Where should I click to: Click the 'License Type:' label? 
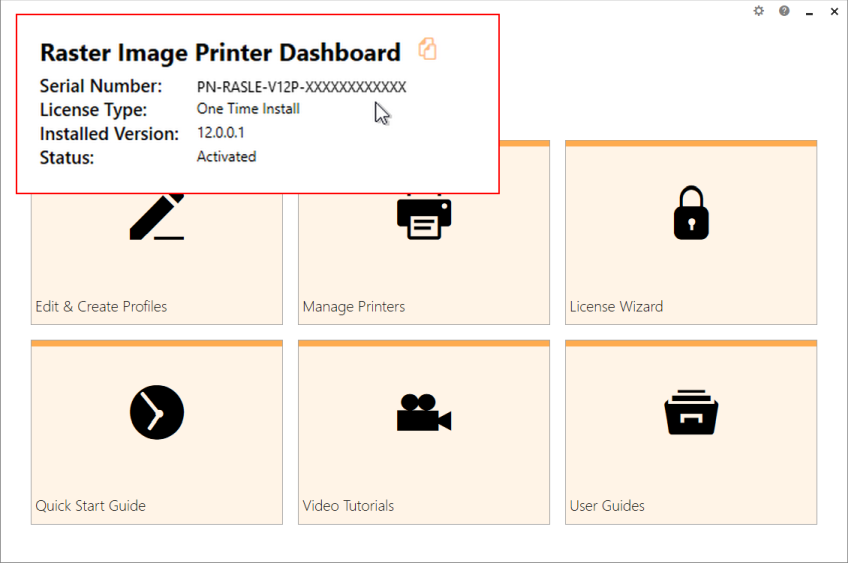point(93,110)
